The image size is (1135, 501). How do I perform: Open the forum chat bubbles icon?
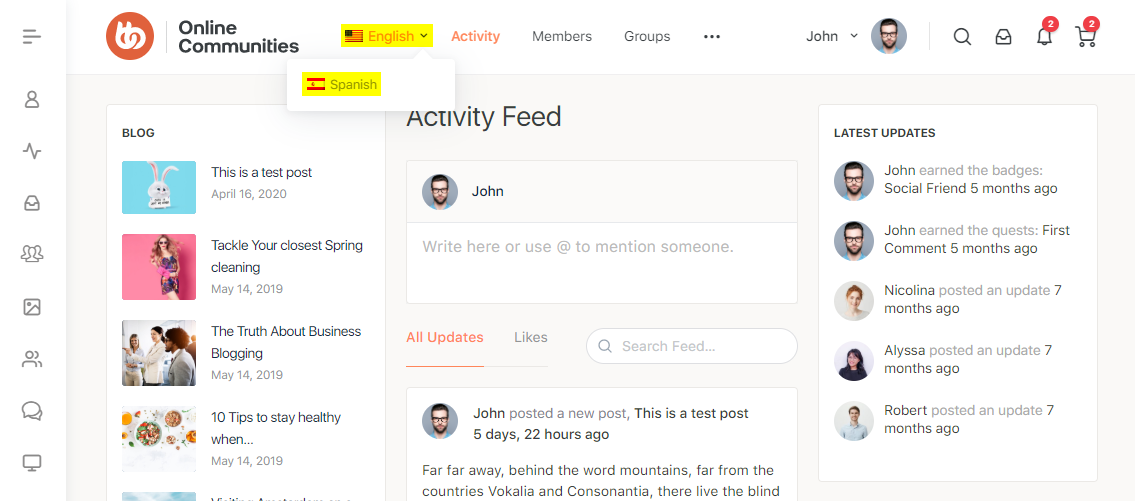click(32, 411)
